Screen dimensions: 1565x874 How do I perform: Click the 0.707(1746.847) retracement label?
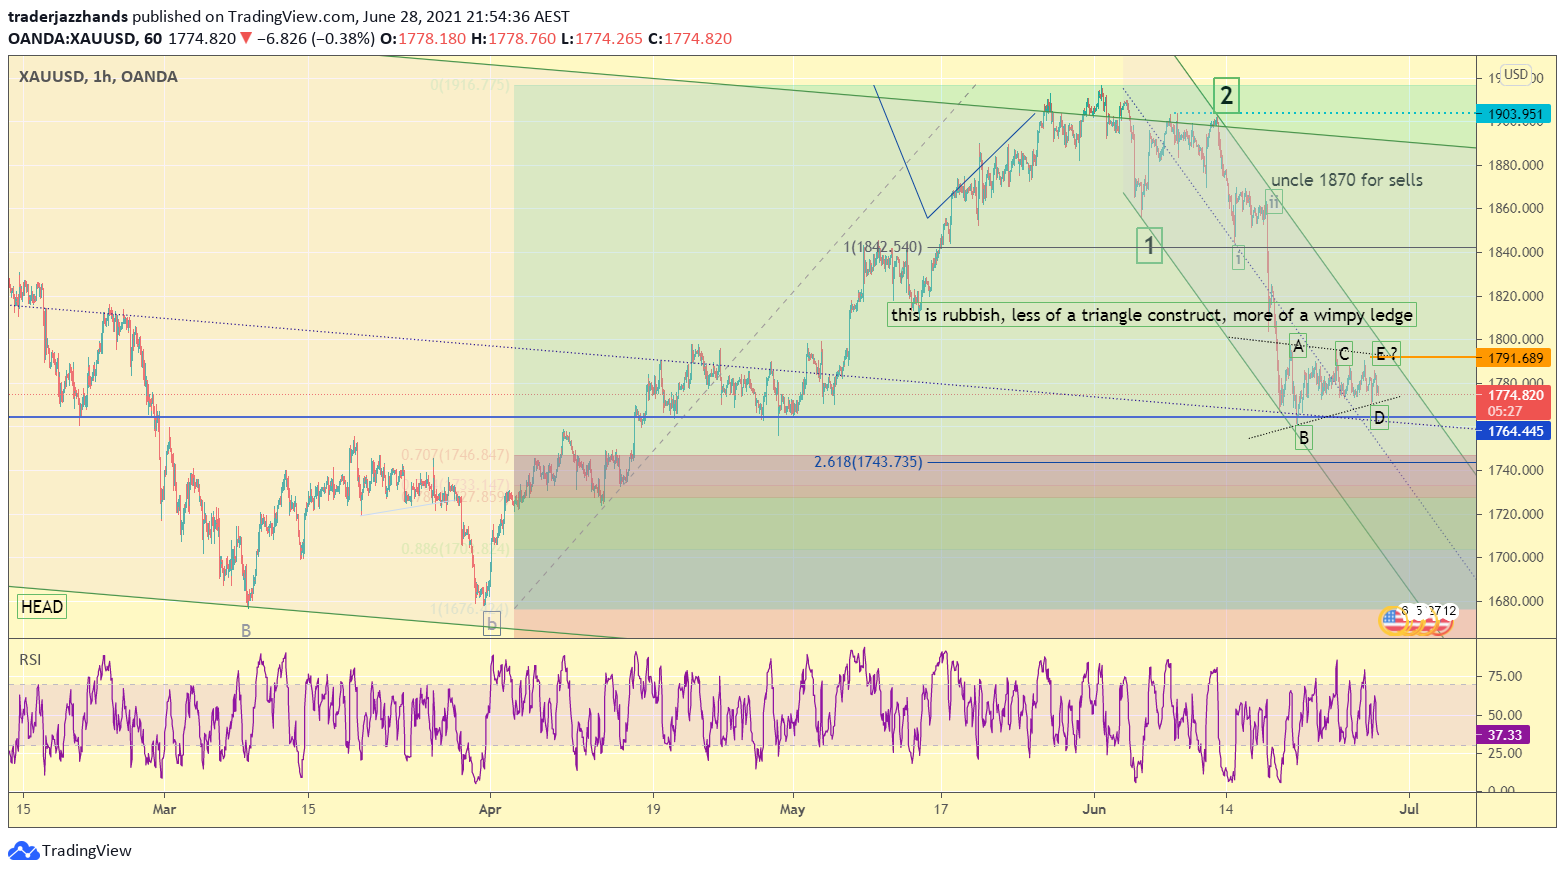[x=455, y=455]
